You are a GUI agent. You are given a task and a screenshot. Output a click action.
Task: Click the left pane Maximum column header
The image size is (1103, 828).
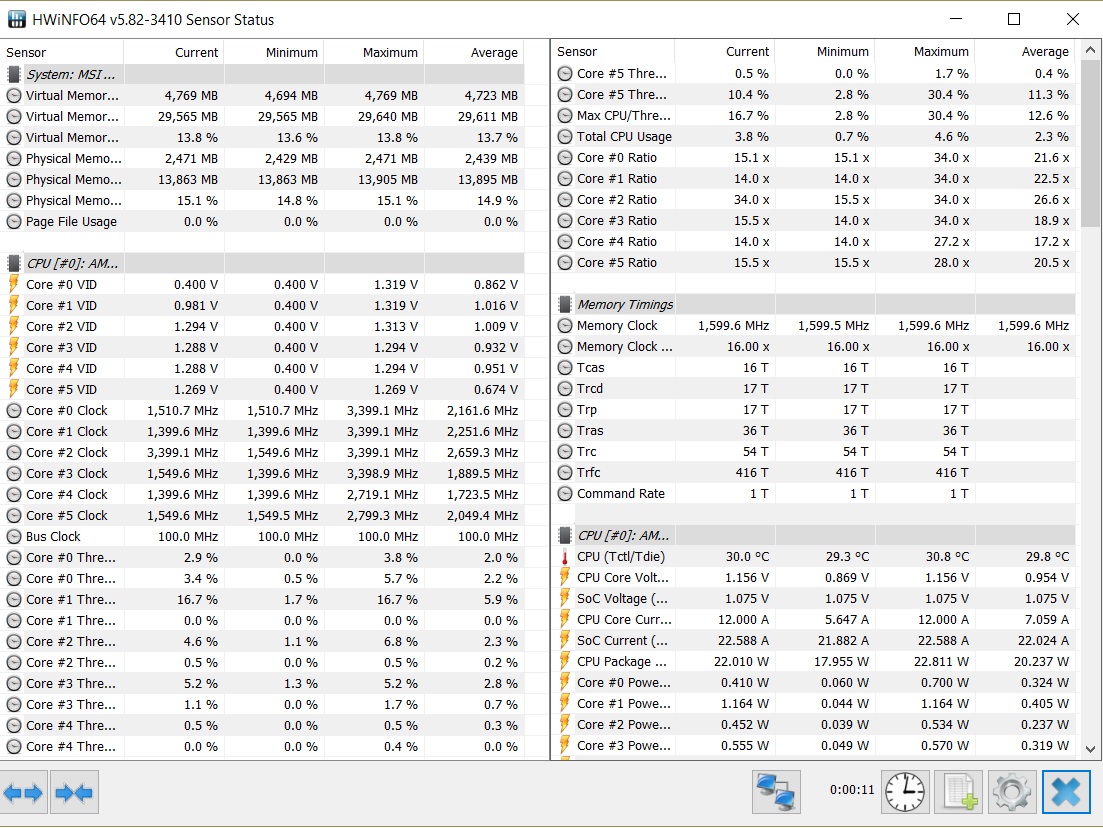click(374, 52)
